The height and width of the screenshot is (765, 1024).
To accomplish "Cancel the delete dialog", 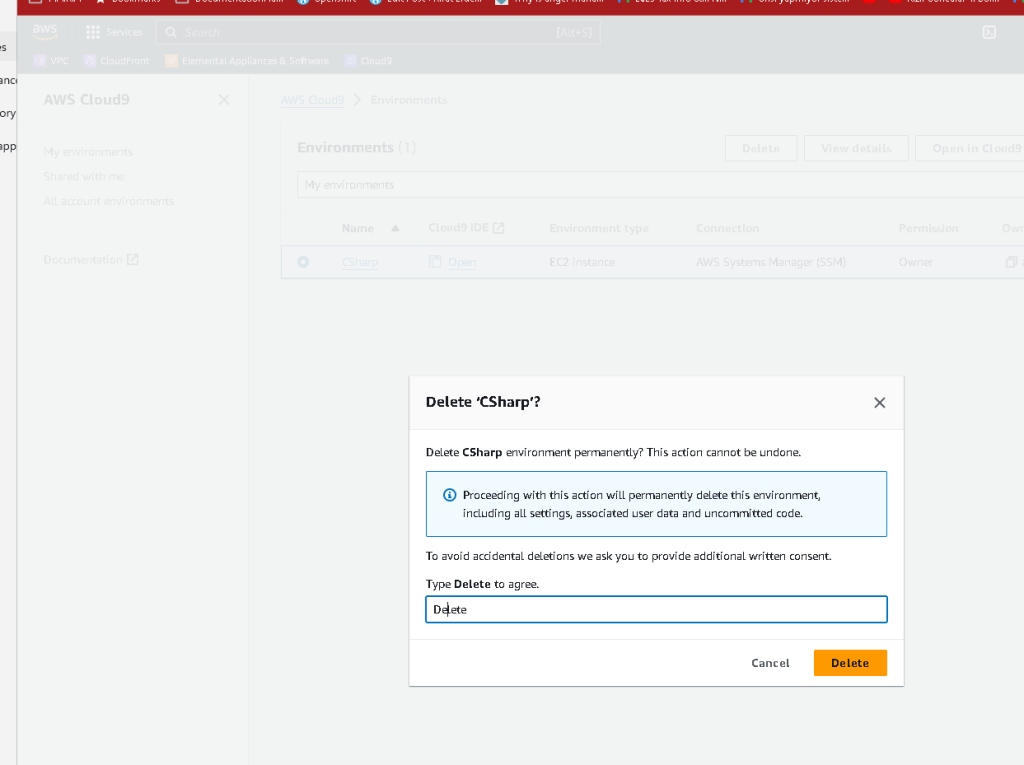I will pyautogui.click(x=770, y=662).
